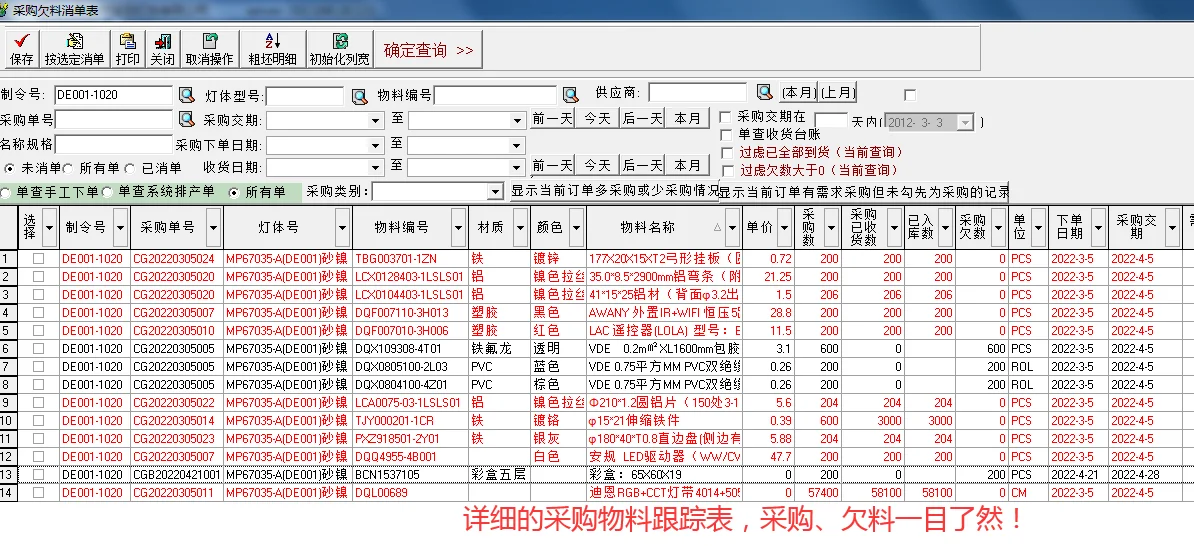Click 显示当前订单有需求采购但未勾先为采购的记录 button
The height and width of the screenshot is (546, 1194).
pyautogui.click(x=865, y=191)
